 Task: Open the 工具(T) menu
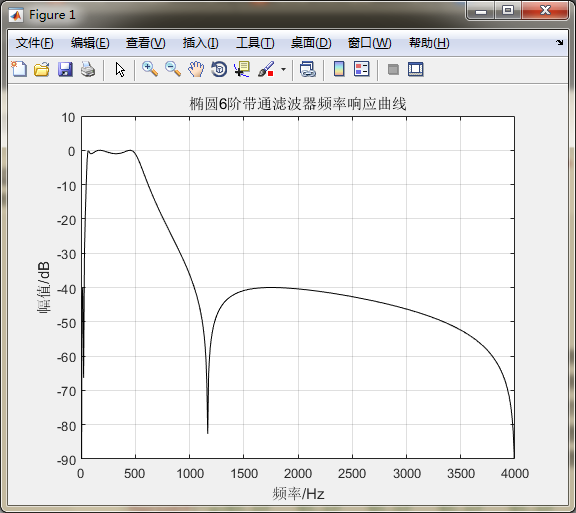(255, 43)
